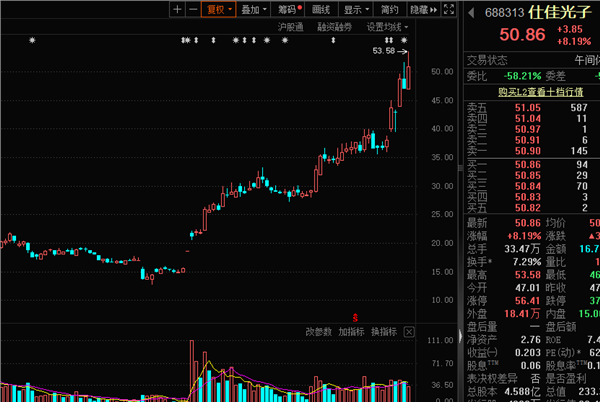Click the leftmost star event marker

coord(32,40)
